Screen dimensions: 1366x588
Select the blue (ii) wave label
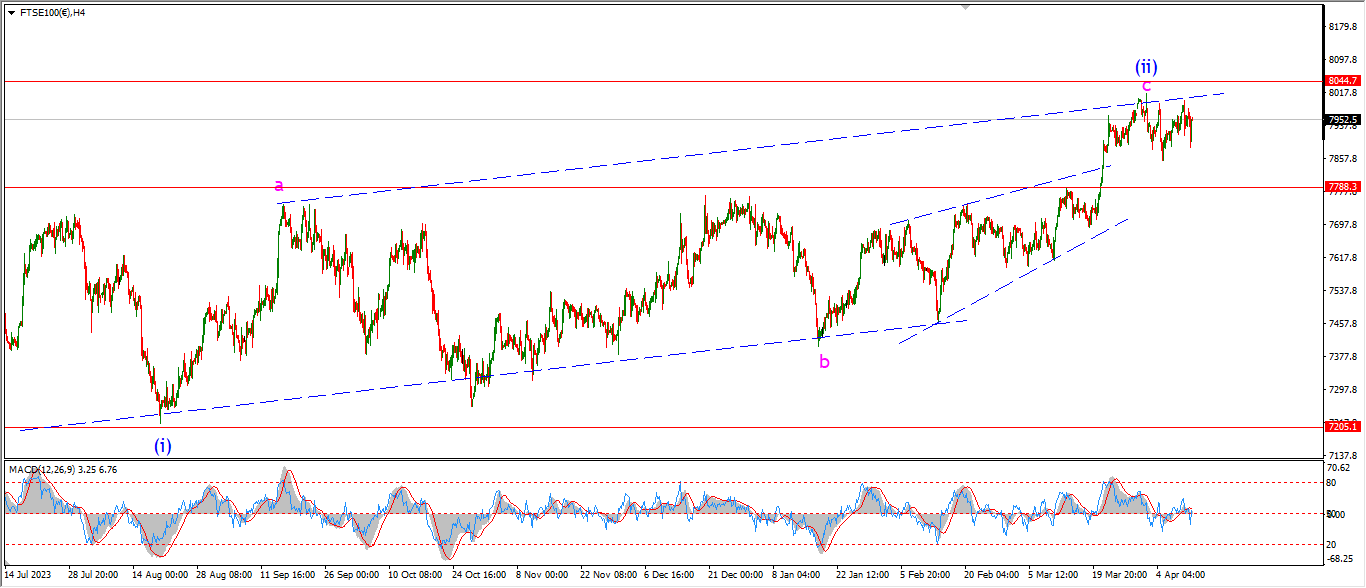1146,67
